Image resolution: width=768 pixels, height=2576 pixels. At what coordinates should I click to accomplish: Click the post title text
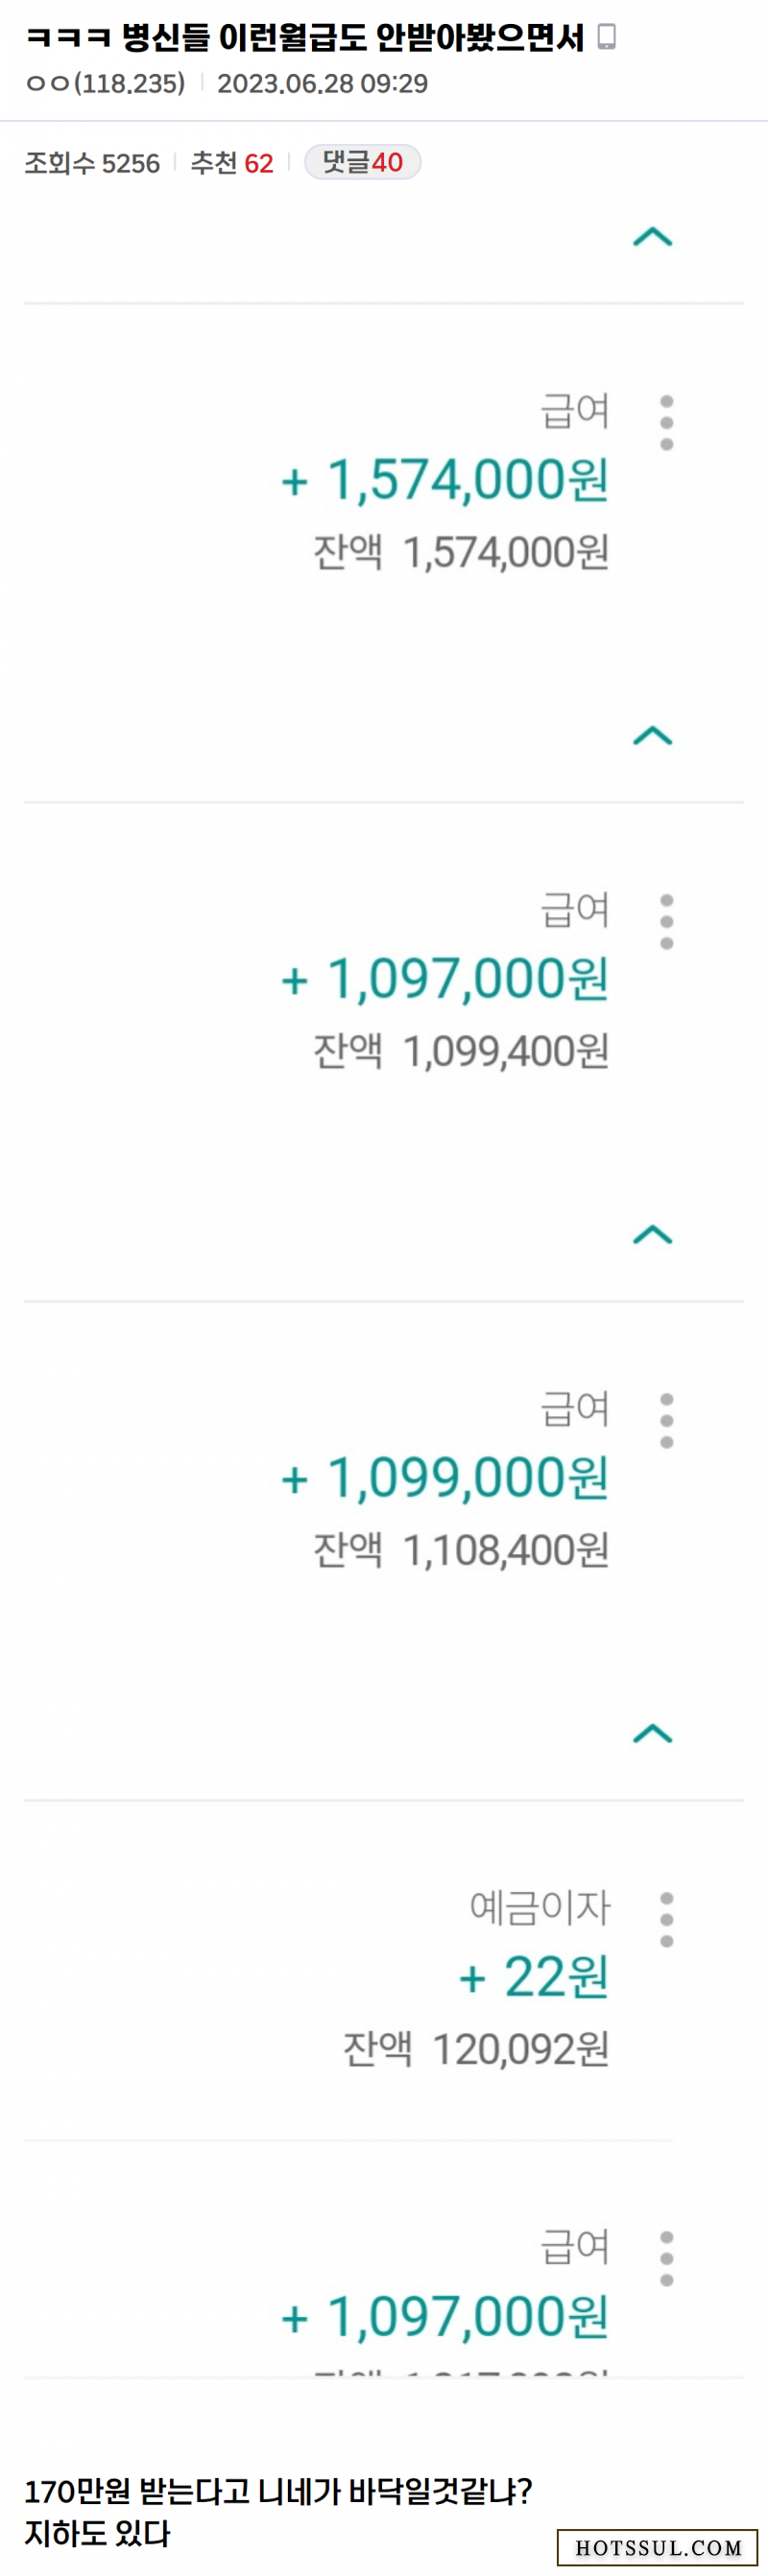(304, 37)
